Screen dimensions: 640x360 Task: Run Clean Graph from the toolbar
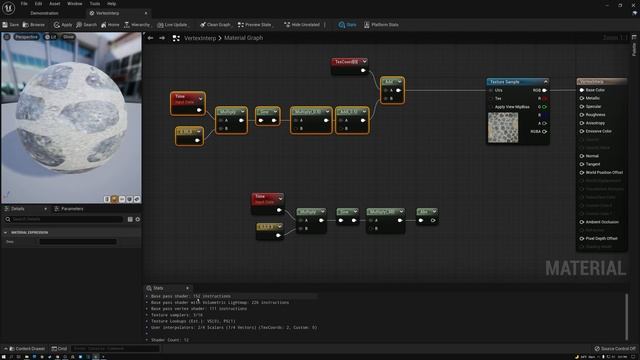pyautogui.click(x=215, y=25)
